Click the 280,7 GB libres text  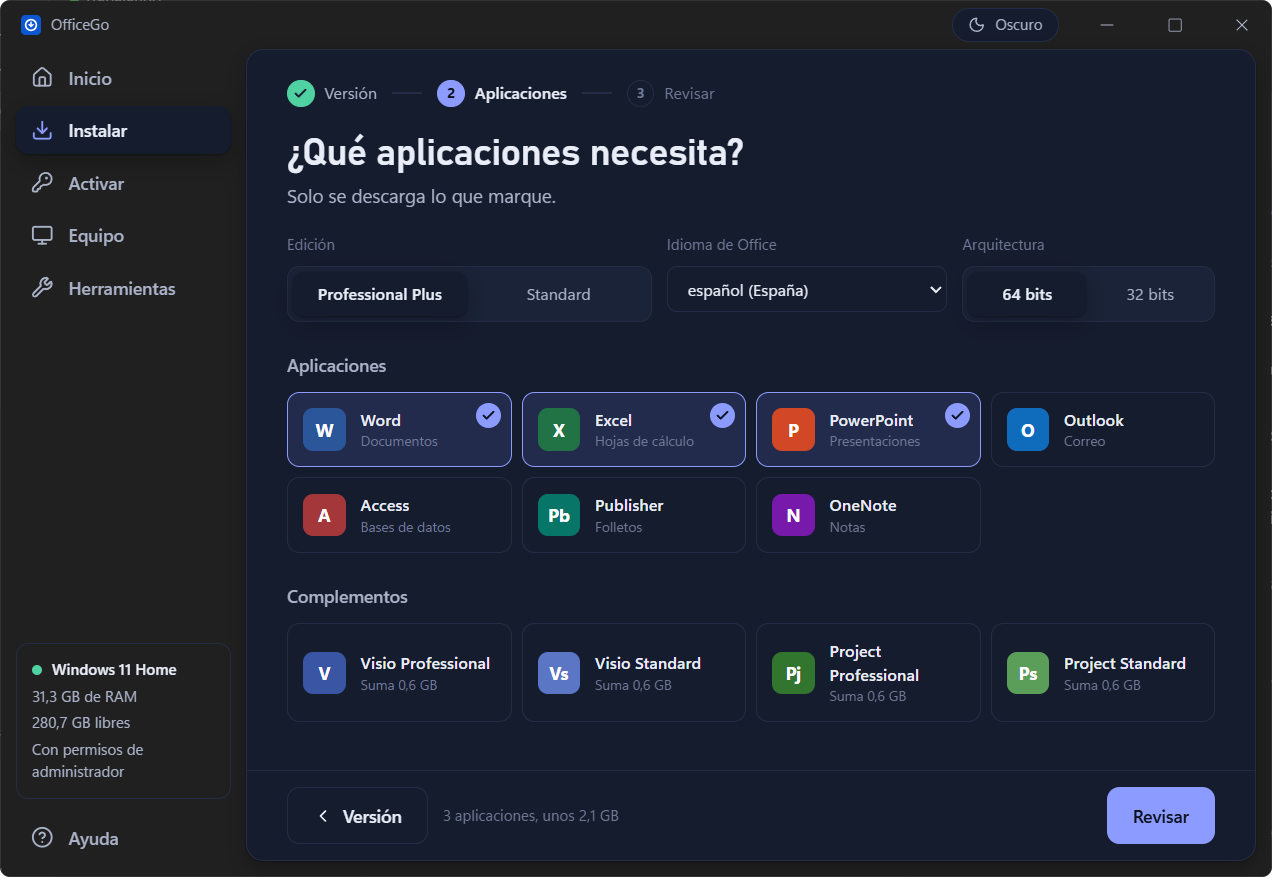(81, 722)
